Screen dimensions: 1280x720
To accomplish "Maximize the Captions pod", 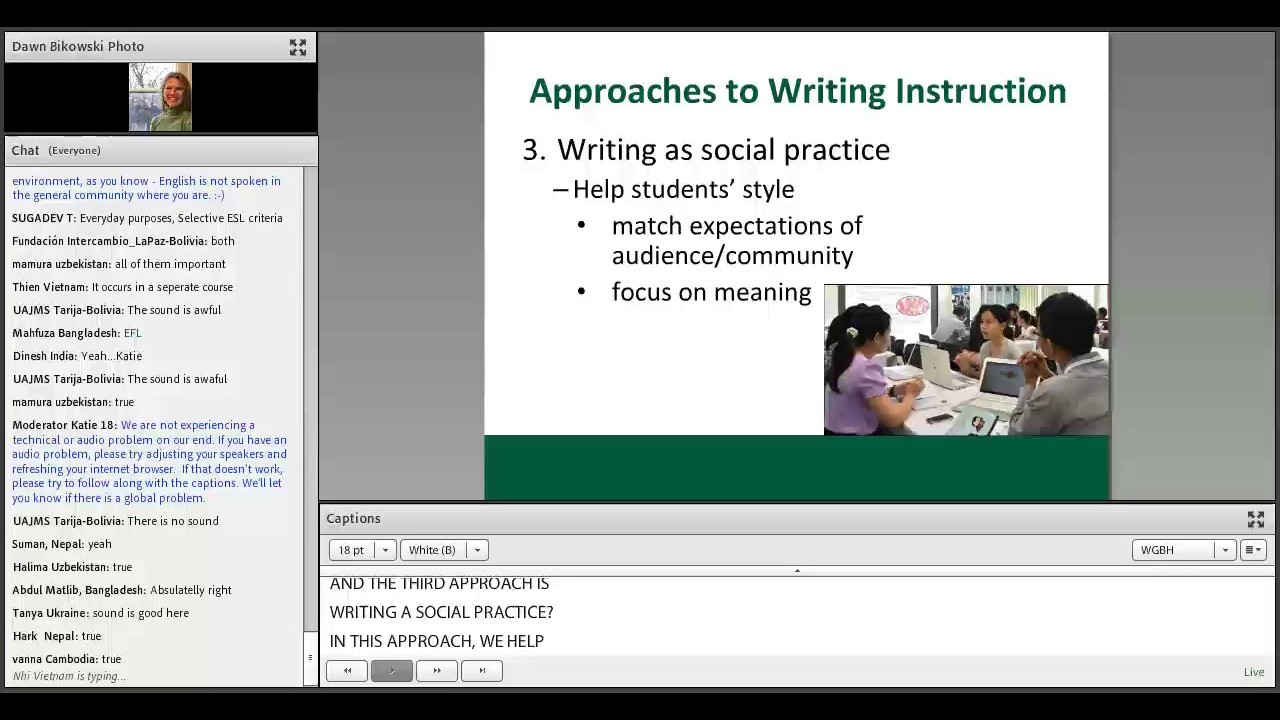I will click(1256, 519).
